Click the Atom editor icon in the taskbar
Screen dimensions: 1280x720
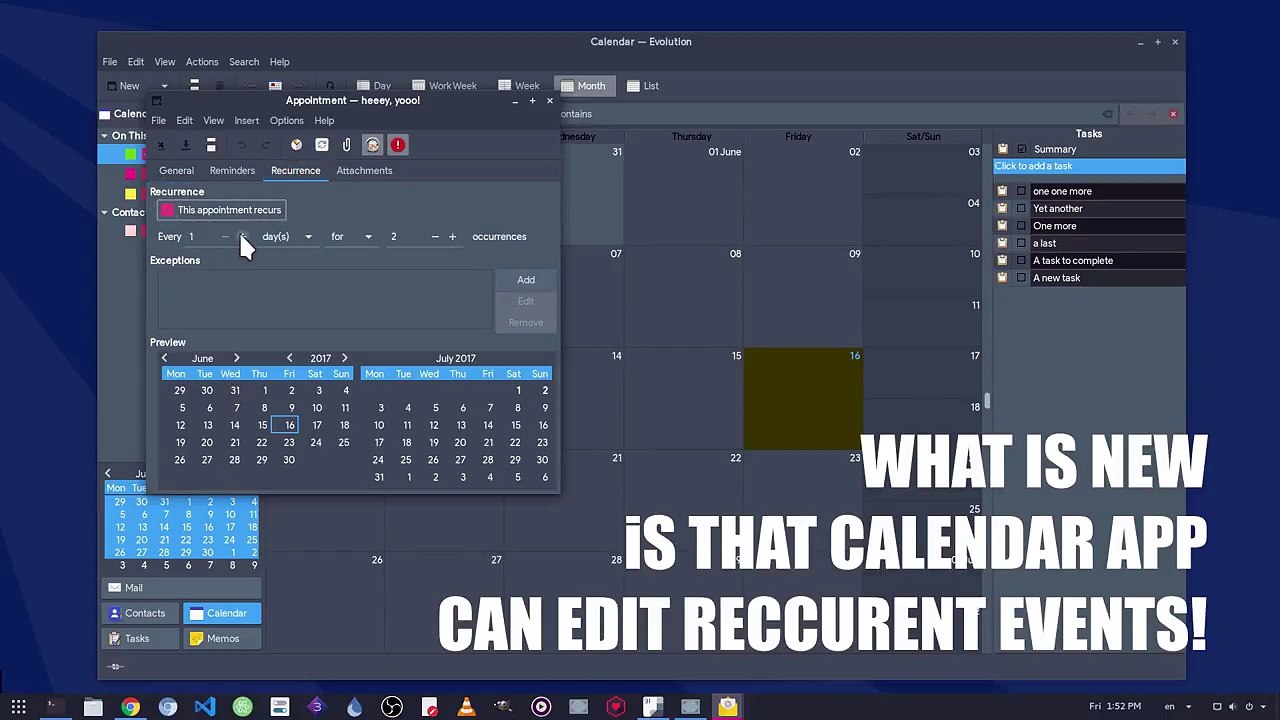[242, 707]
